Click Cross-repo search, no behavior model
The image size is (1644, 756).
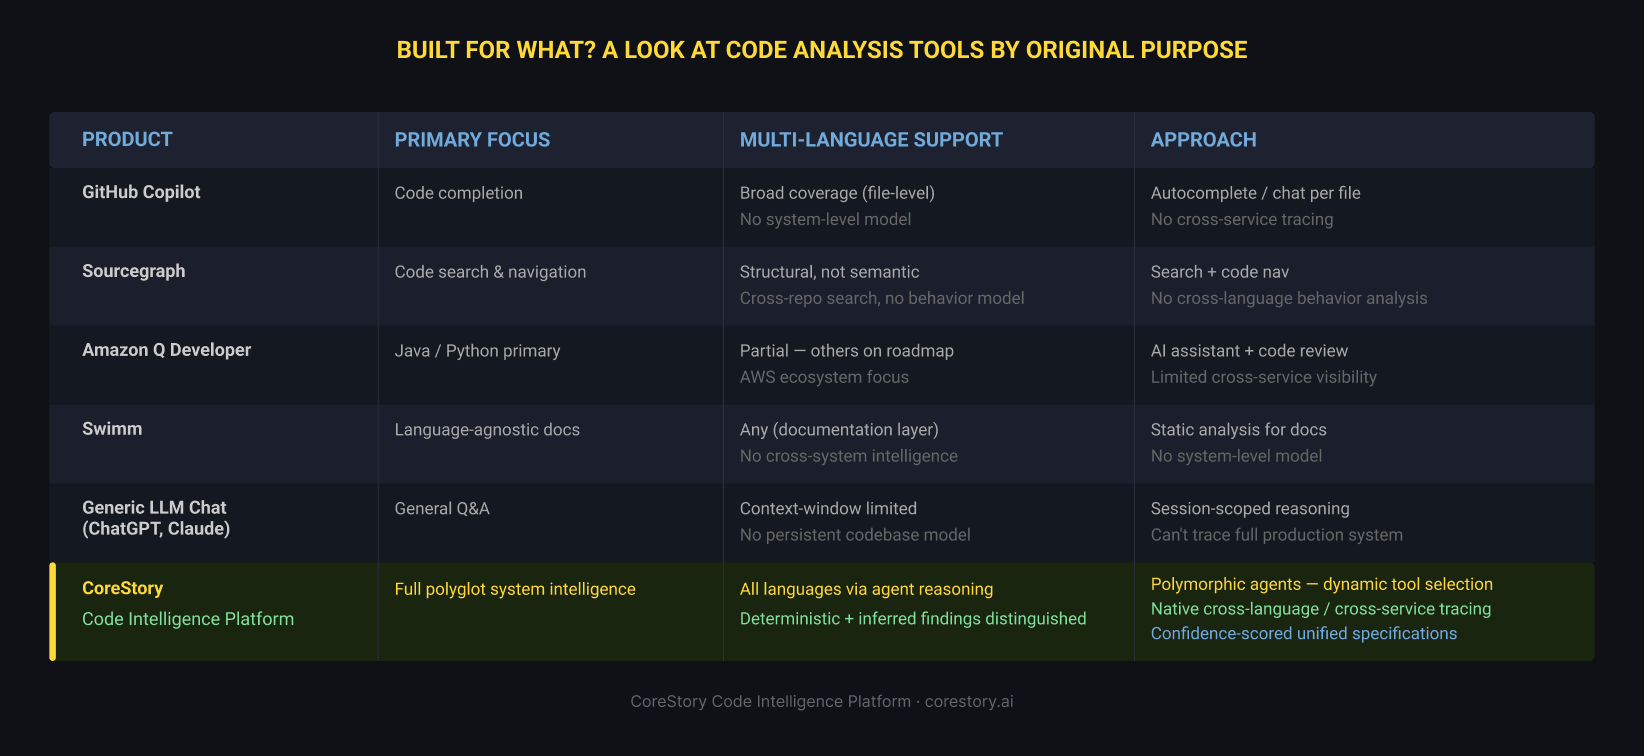point(882,298)
